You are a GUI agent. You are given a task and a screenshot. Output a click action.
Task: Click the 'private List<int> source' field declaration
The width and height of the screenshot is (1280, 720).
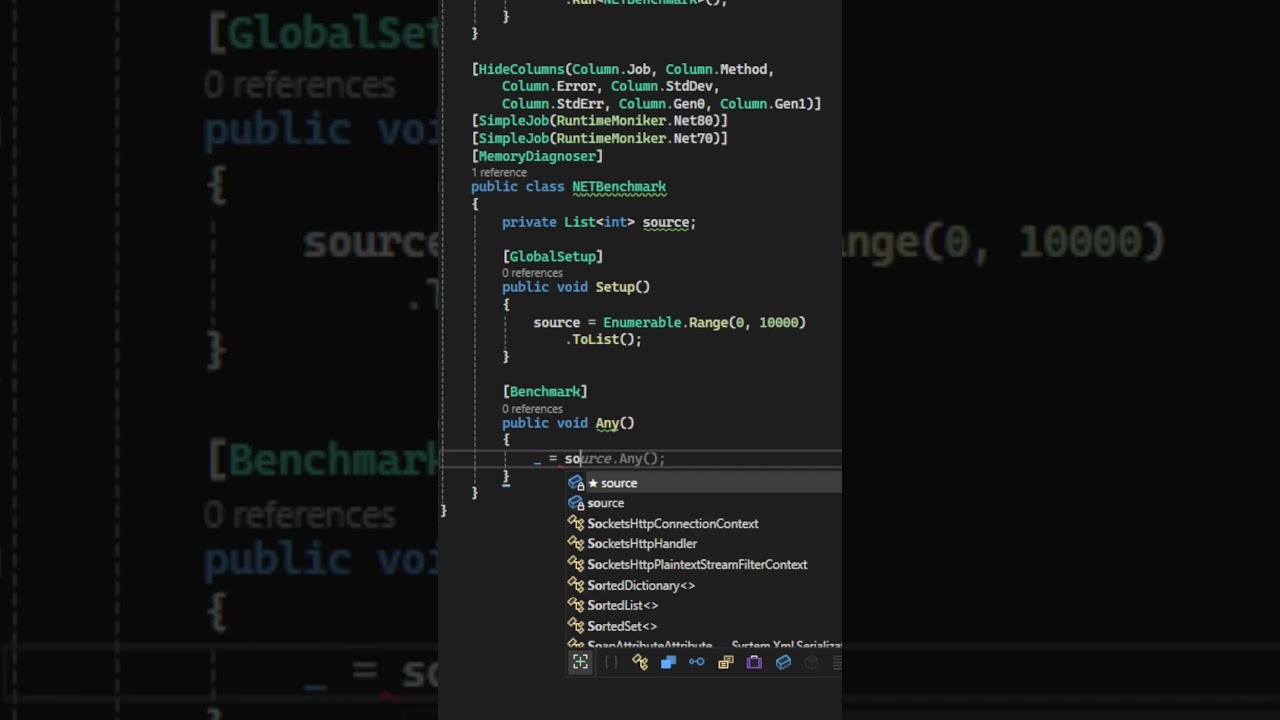(x=599, y=222)
